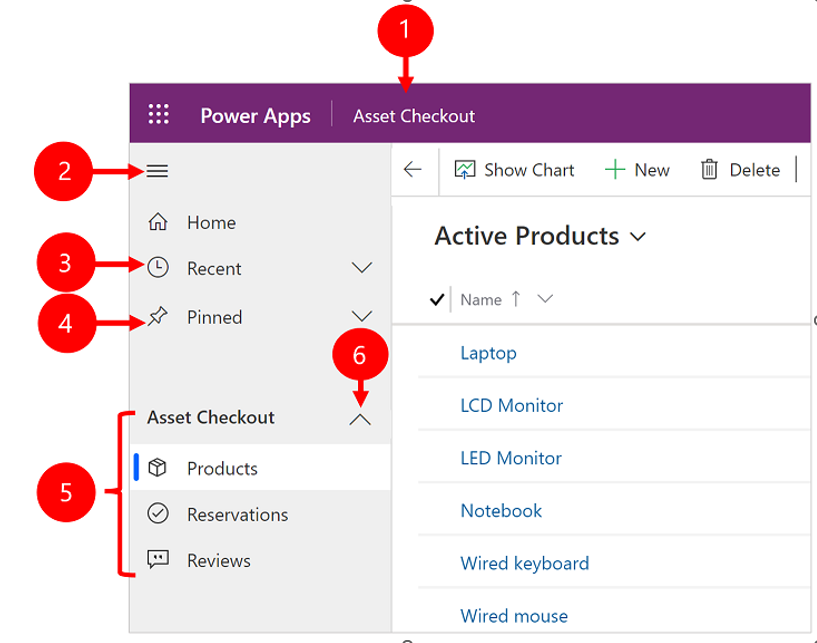The height and width of the screenshot is (643, 817).
Task: Click the Pinned pushpin icon
Action: tap(157, 317)
